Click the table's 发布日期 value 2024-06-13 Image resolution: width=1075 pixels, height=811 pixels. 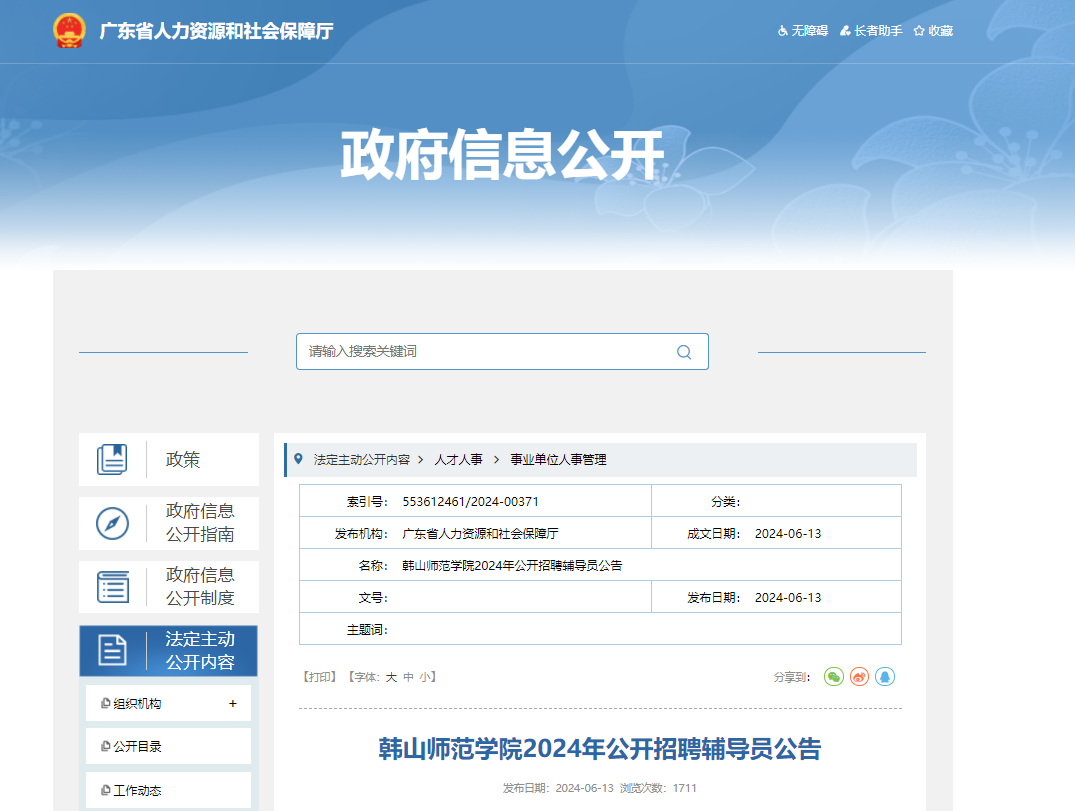tap(788, 598)
